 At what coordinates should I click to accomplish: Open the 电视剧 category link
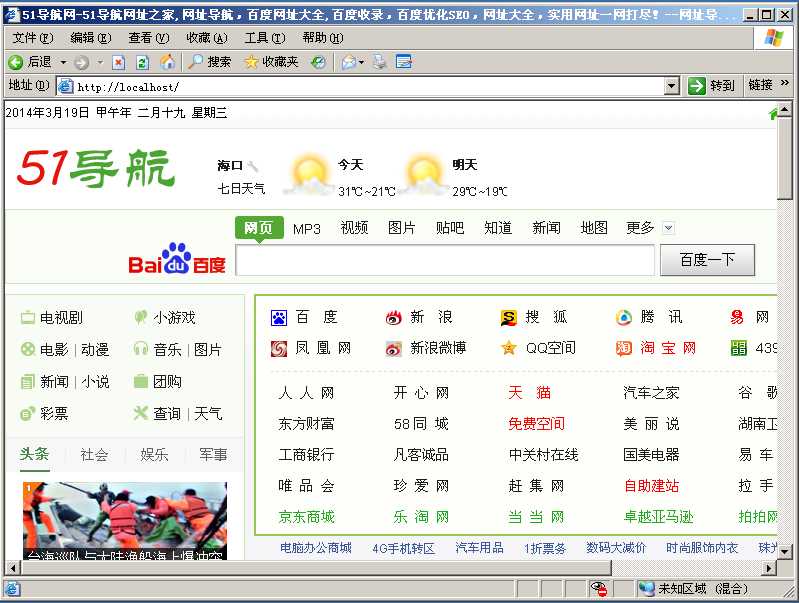(x=61, y=318)
